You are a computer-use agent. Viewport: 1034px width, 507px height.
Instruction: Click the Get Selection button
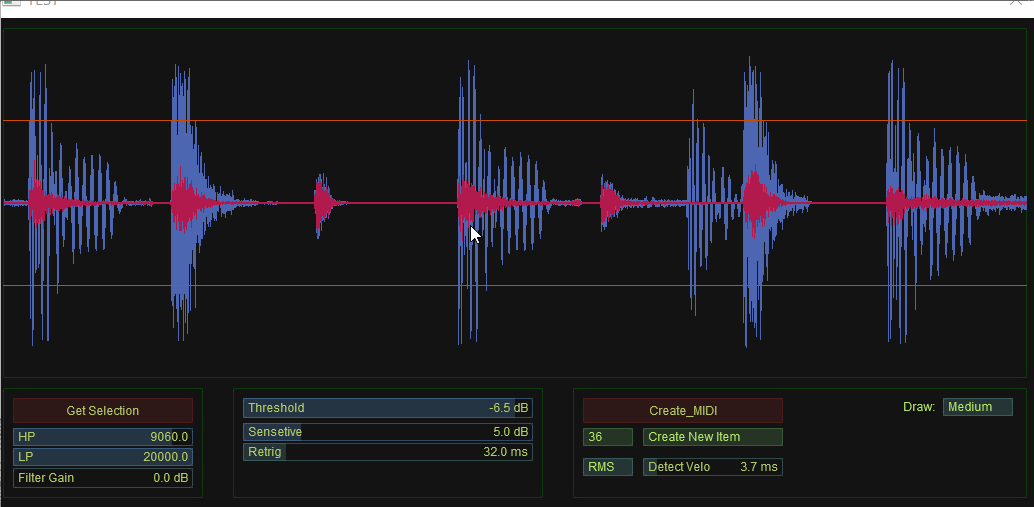(x=103, y=410)
